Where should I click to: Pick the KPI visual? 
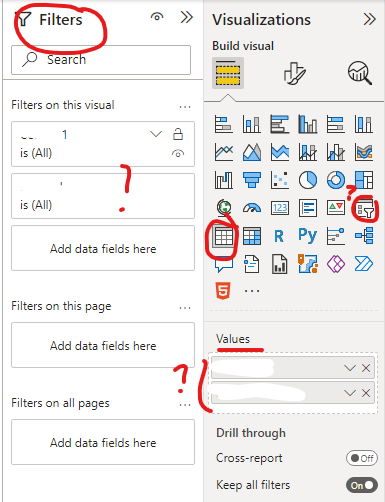336,208
